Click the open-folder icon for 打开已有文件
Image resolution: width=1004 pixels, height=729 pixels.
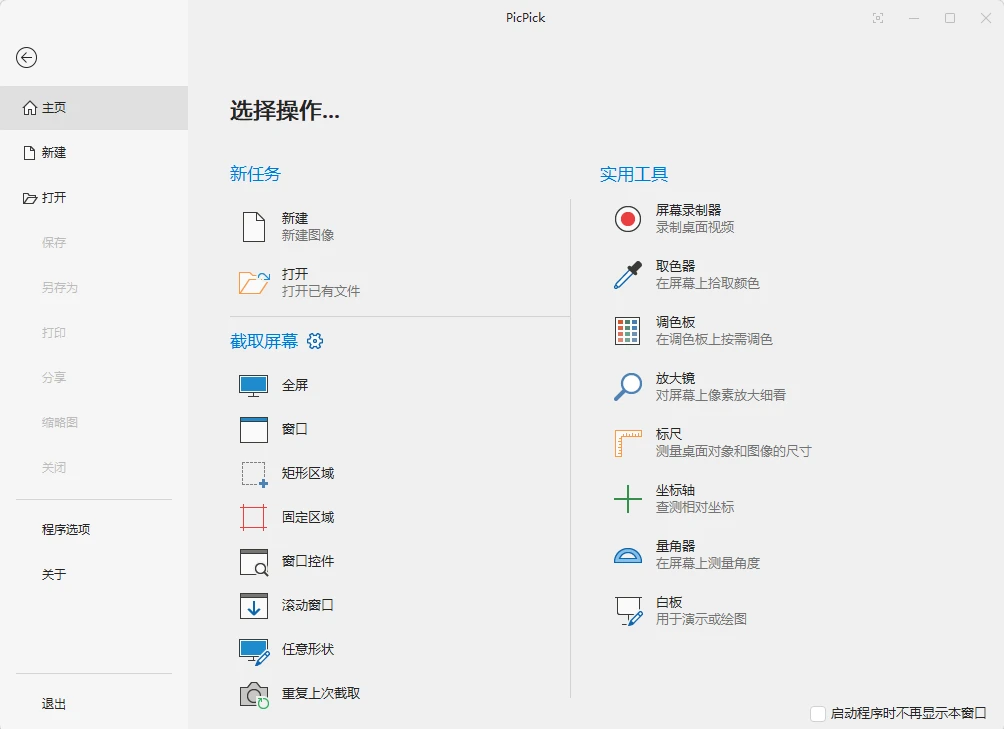(254, 282)
